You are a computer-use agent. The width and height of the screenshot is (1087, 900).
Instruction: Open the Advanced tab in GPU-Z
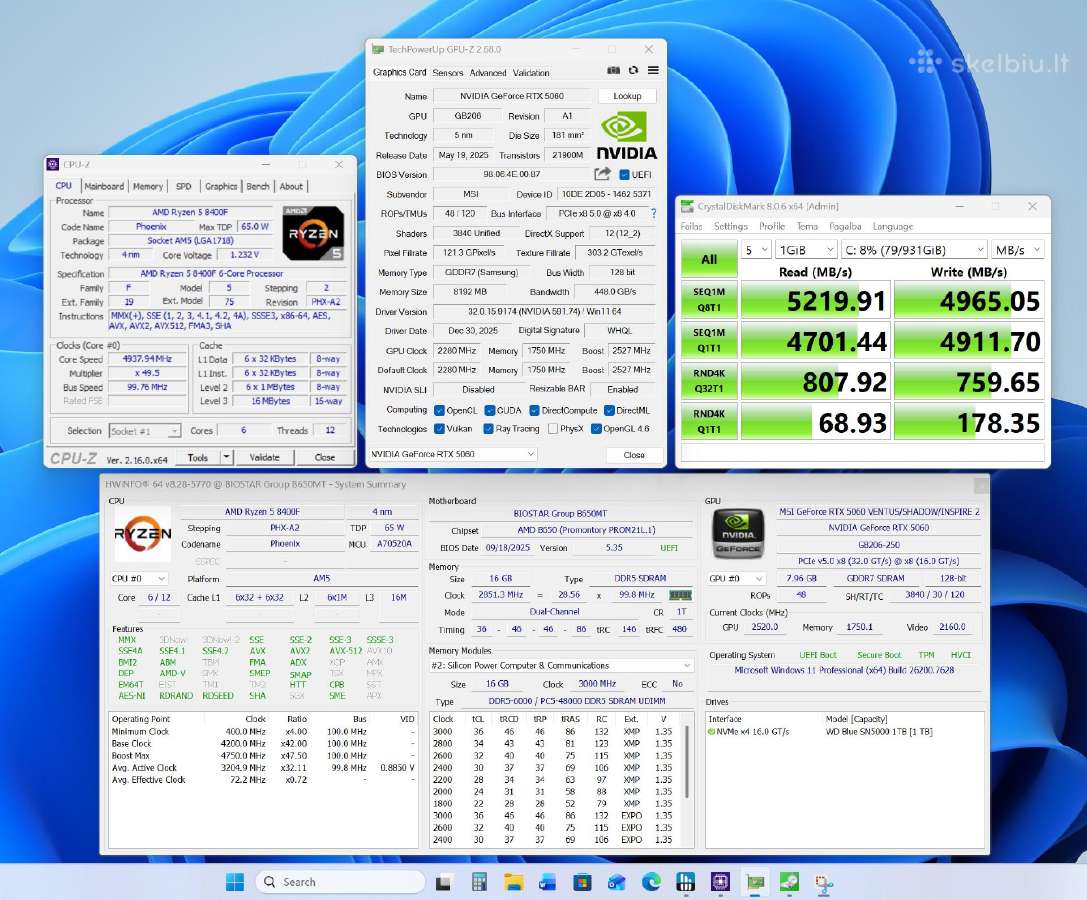pyautogui.click(x=488, y=72)
